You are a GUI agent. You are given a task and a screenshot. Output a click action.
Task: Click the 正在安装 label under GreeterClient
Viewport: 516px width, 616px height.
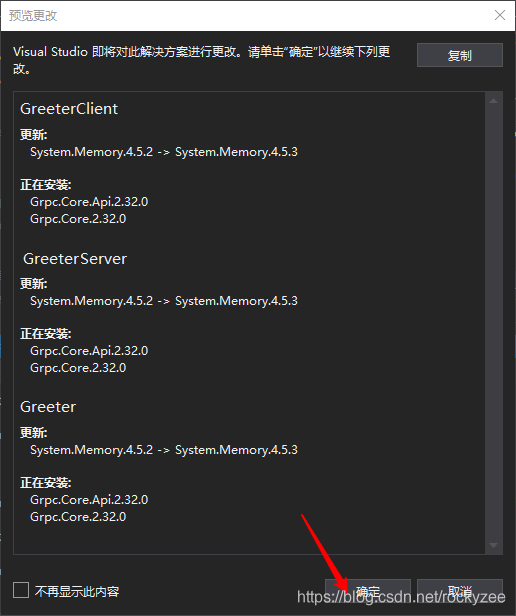point(46,185)
